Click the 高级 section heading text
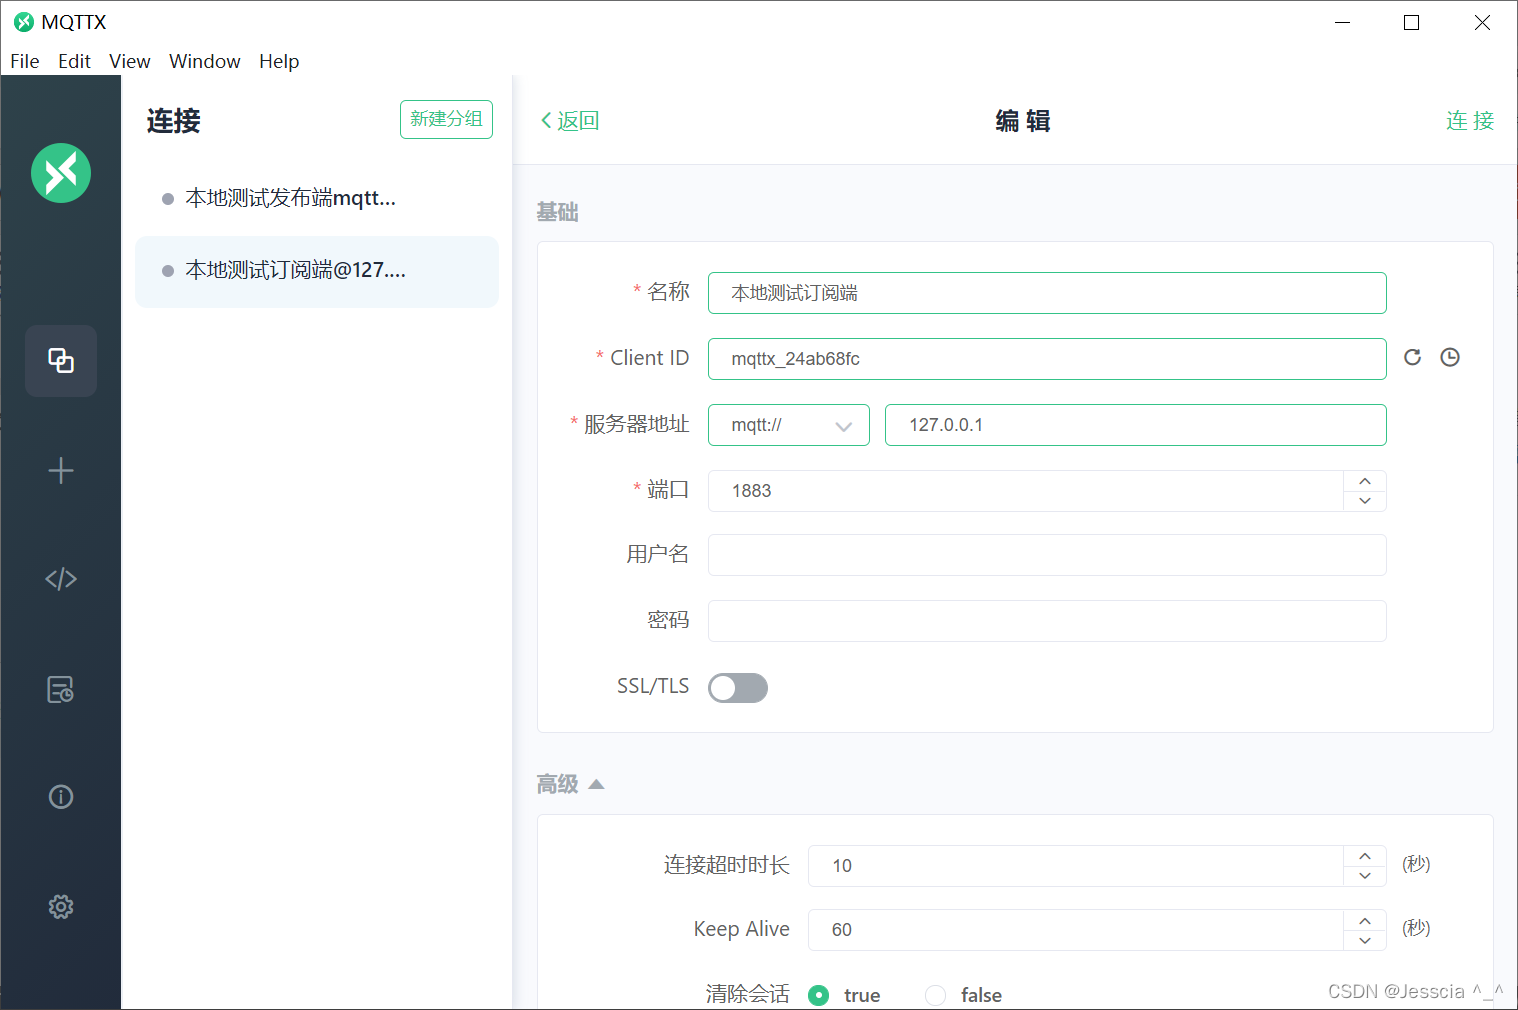This screenshot has height=1010, width=1518. pyautogui.click(x=558, y=784)
